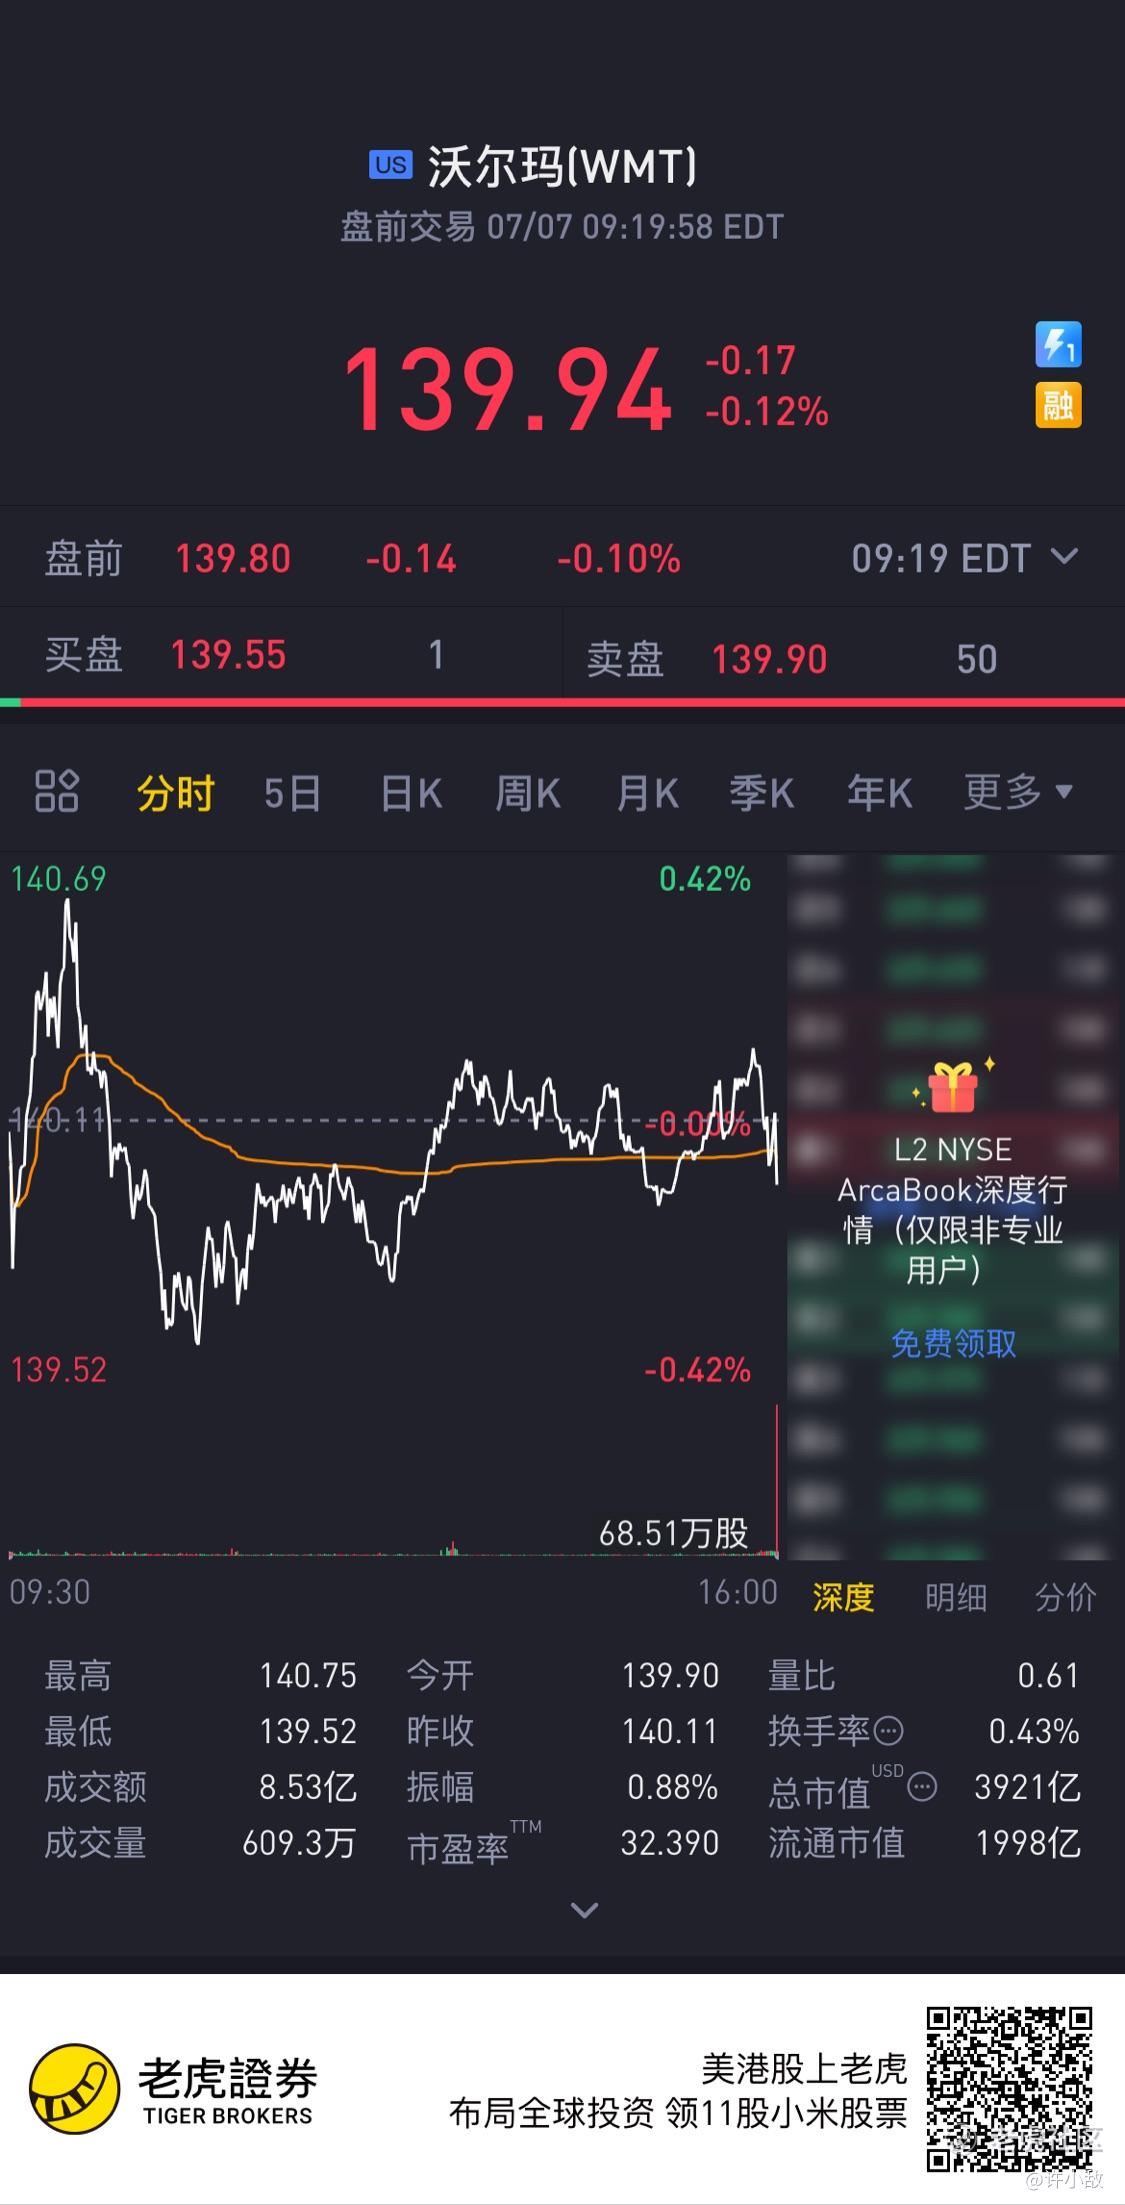Screen dimensions: 1125x2205
Task: Tap the stock title 沃尔玛(WMT)
Action: click(x=562, y=166)
